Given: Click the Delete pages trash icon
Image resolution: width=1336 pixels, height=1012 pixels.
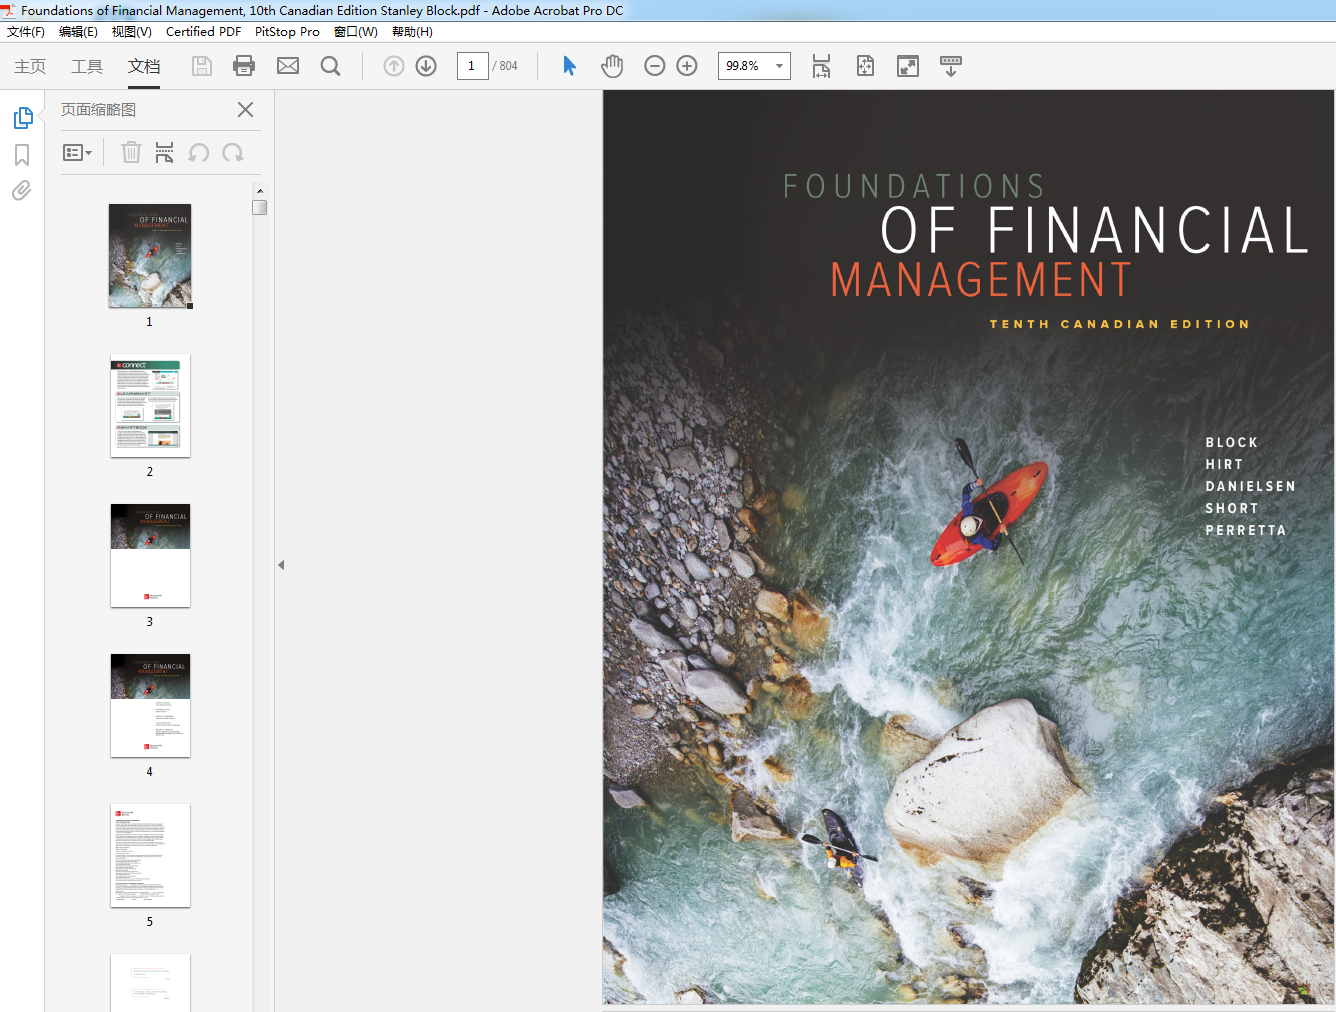Looking at the screenshot, I should coord(131,152).
